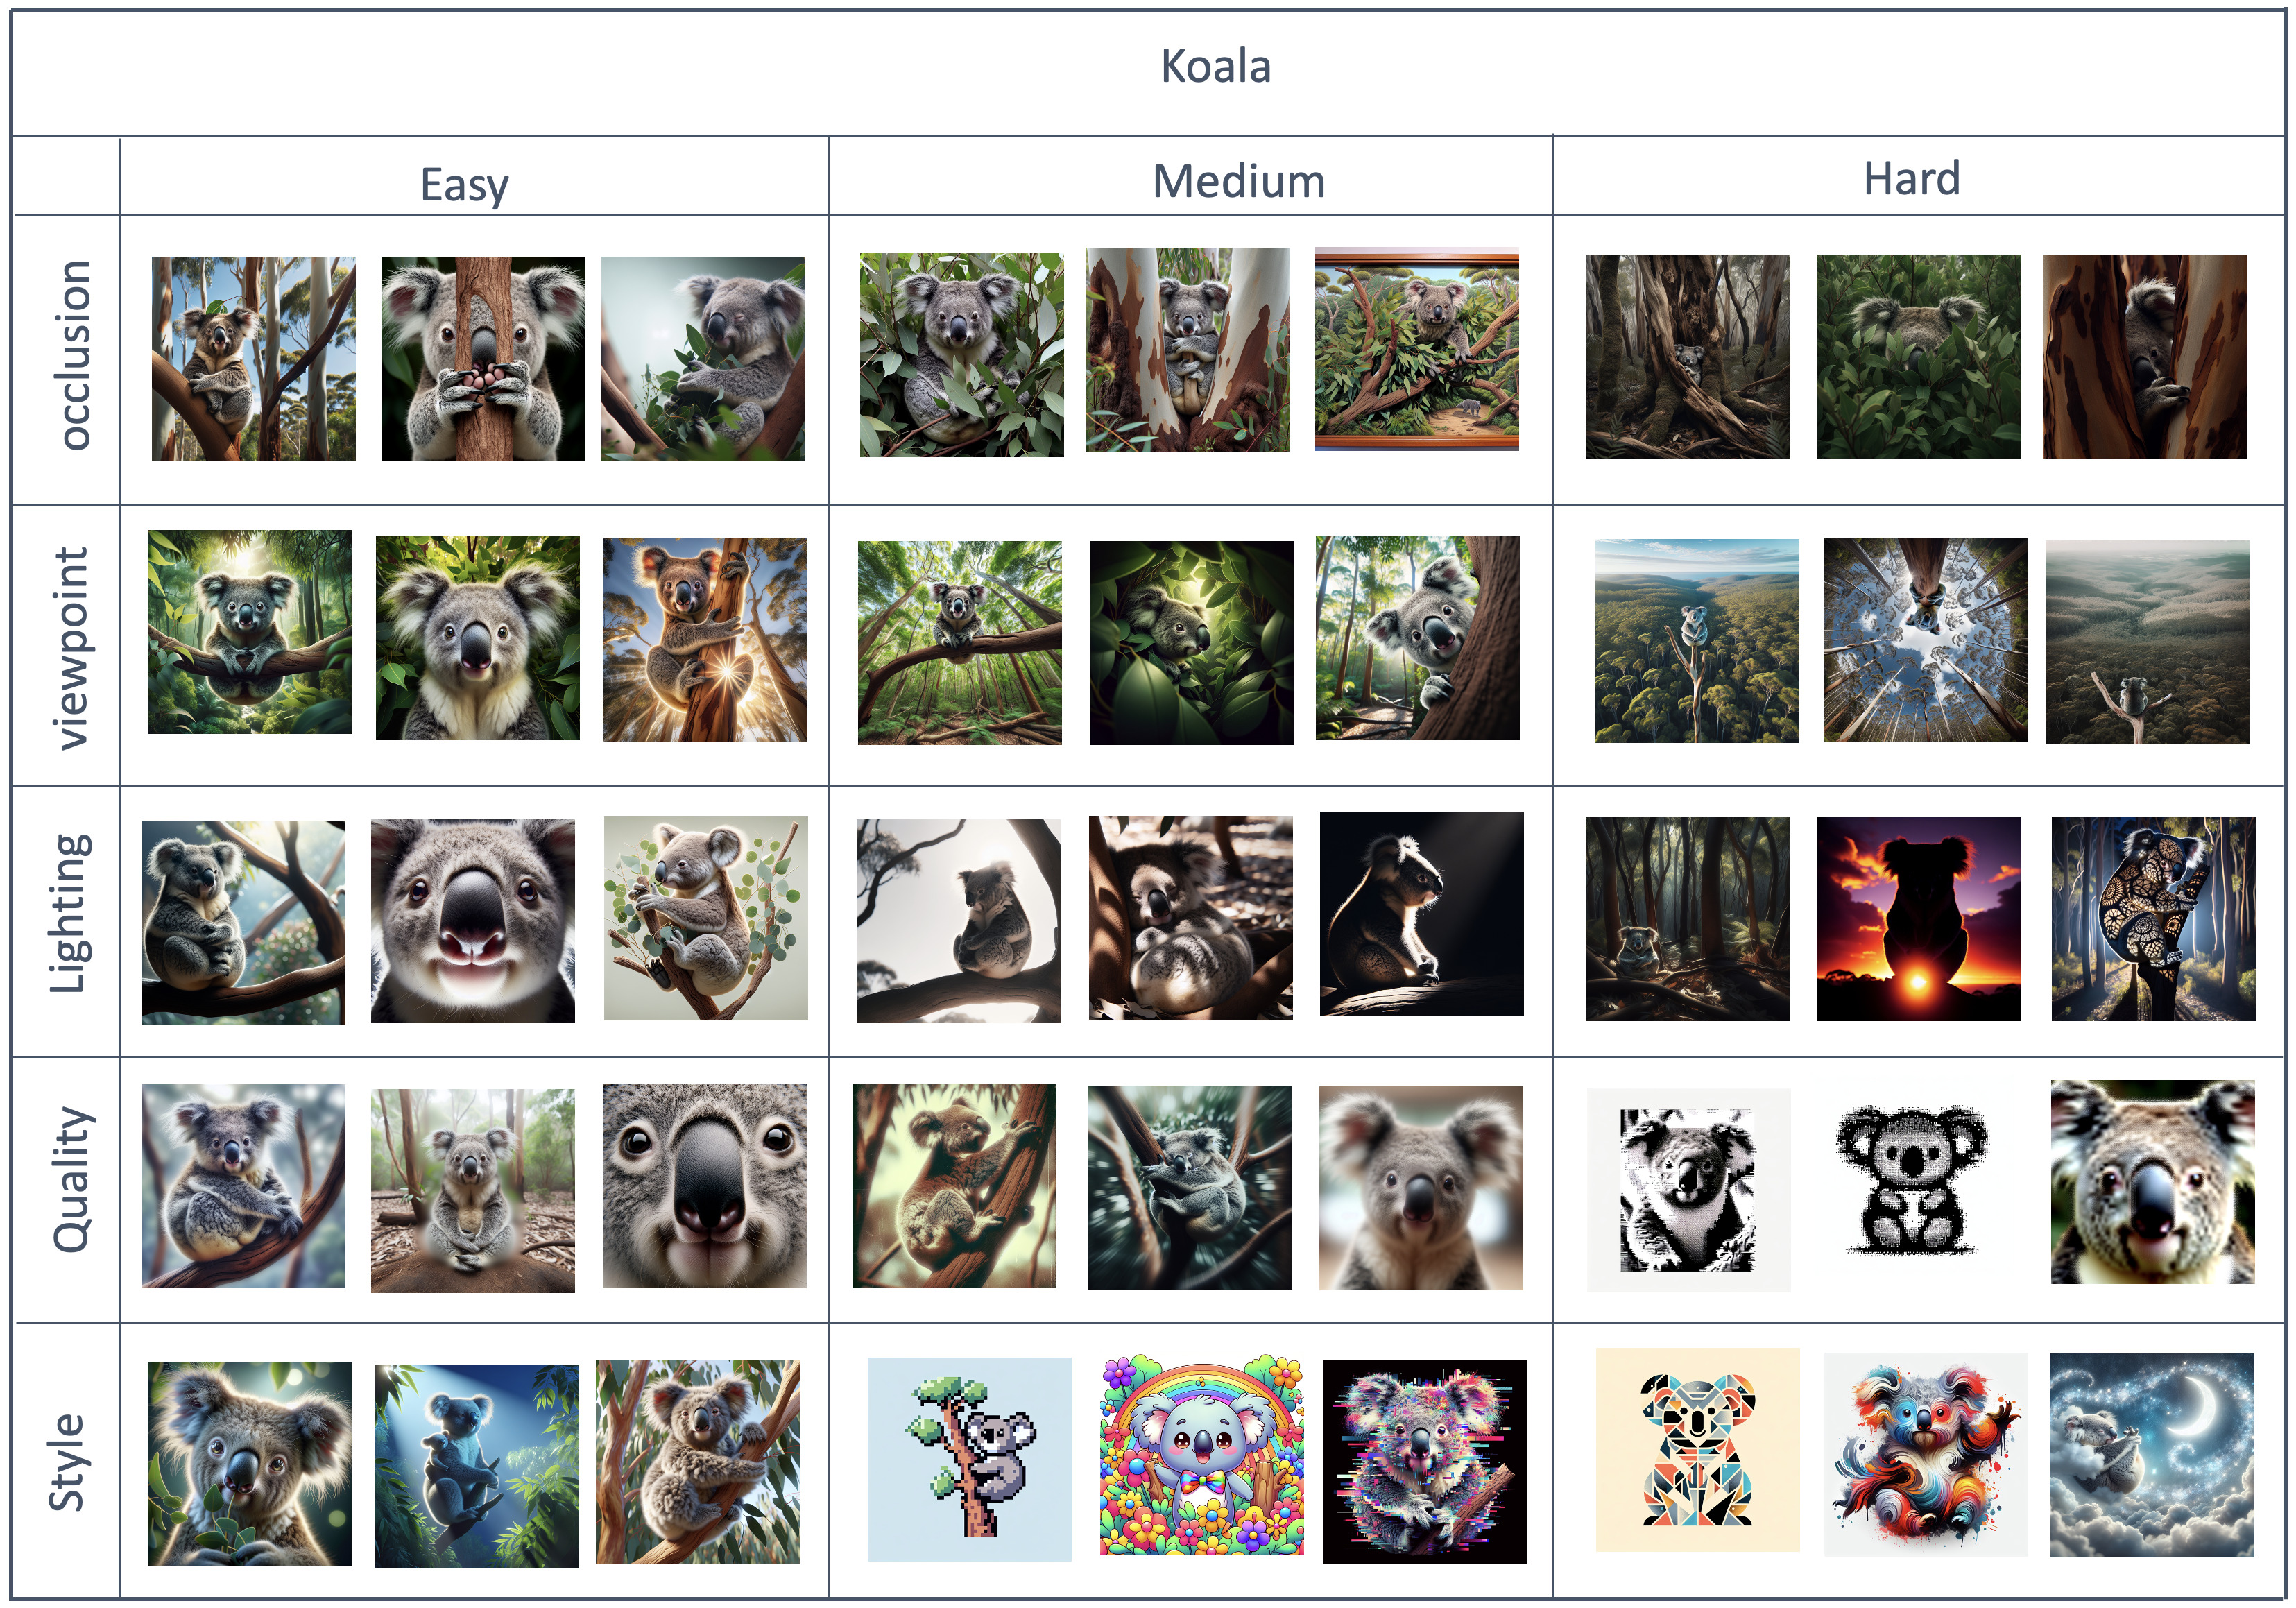Click the Koala title heading
The width and height of the screenshot is (2296, 1608).
(1215, 67)
